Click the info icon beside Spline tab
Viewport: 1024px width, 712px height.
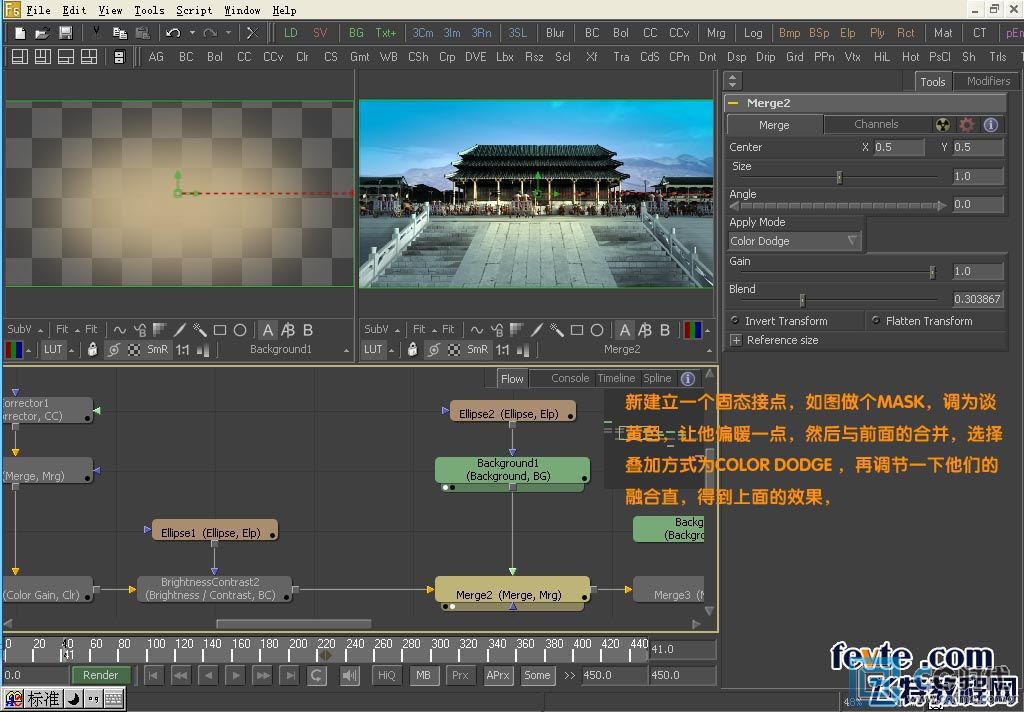coord(688,378)
